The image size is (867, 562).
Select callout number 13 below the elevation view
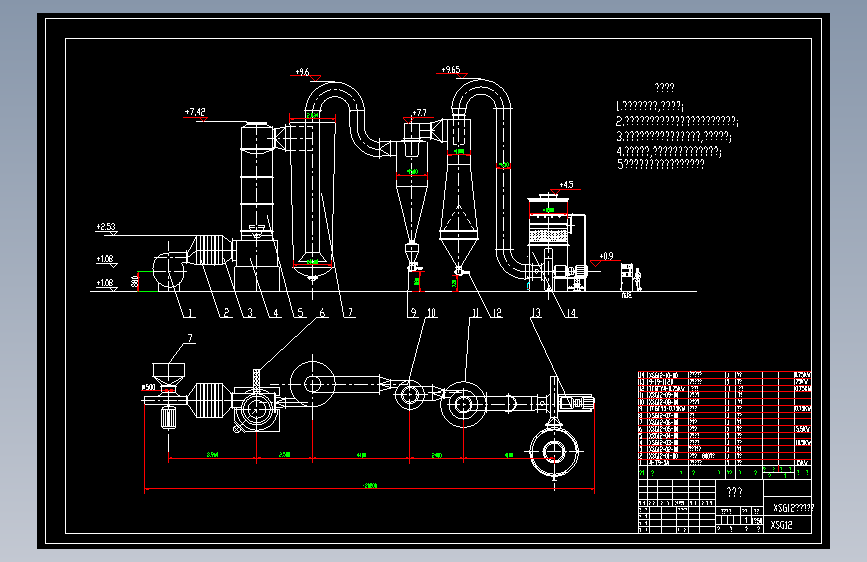(x=536, y=313)
